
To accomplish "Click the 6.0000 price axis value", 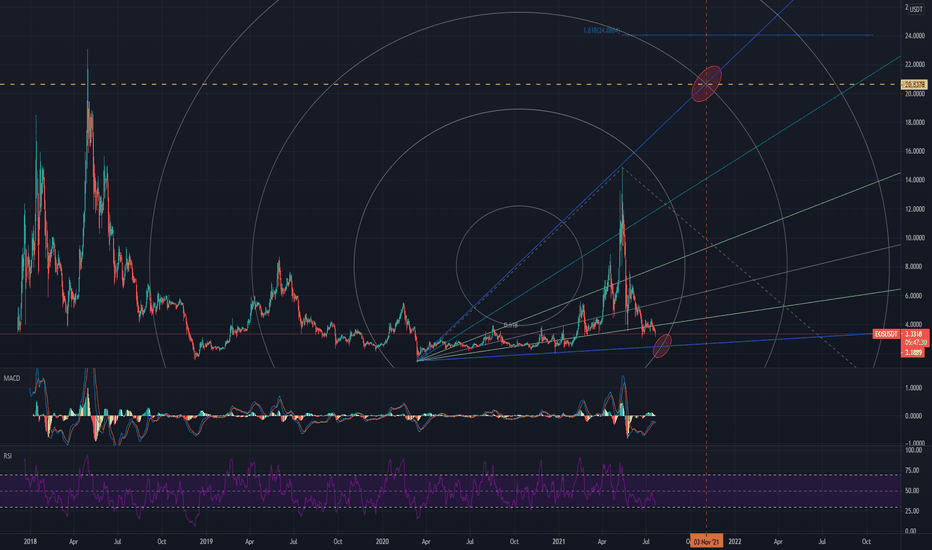I will 915,296.
